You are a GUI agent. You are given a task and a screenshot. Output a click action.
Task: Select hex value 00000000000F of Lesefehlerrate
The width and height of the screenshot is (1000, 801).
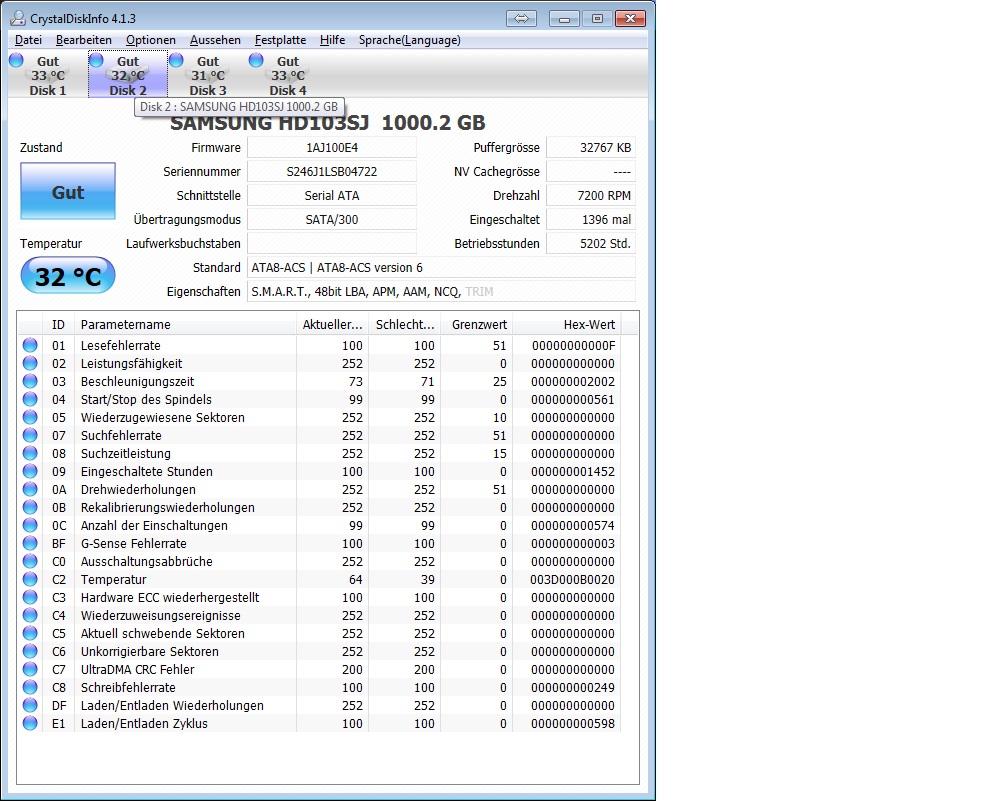(573, 345)
